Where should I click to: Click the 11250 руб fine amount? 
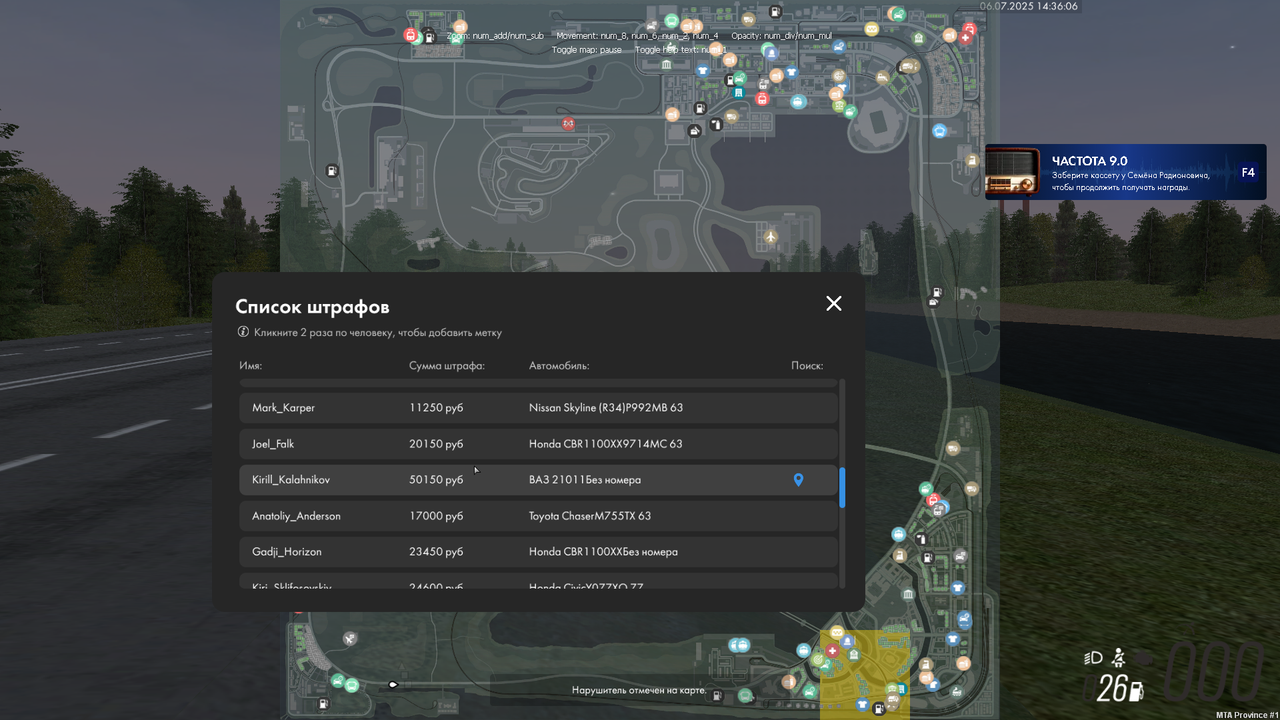point(436,408)
